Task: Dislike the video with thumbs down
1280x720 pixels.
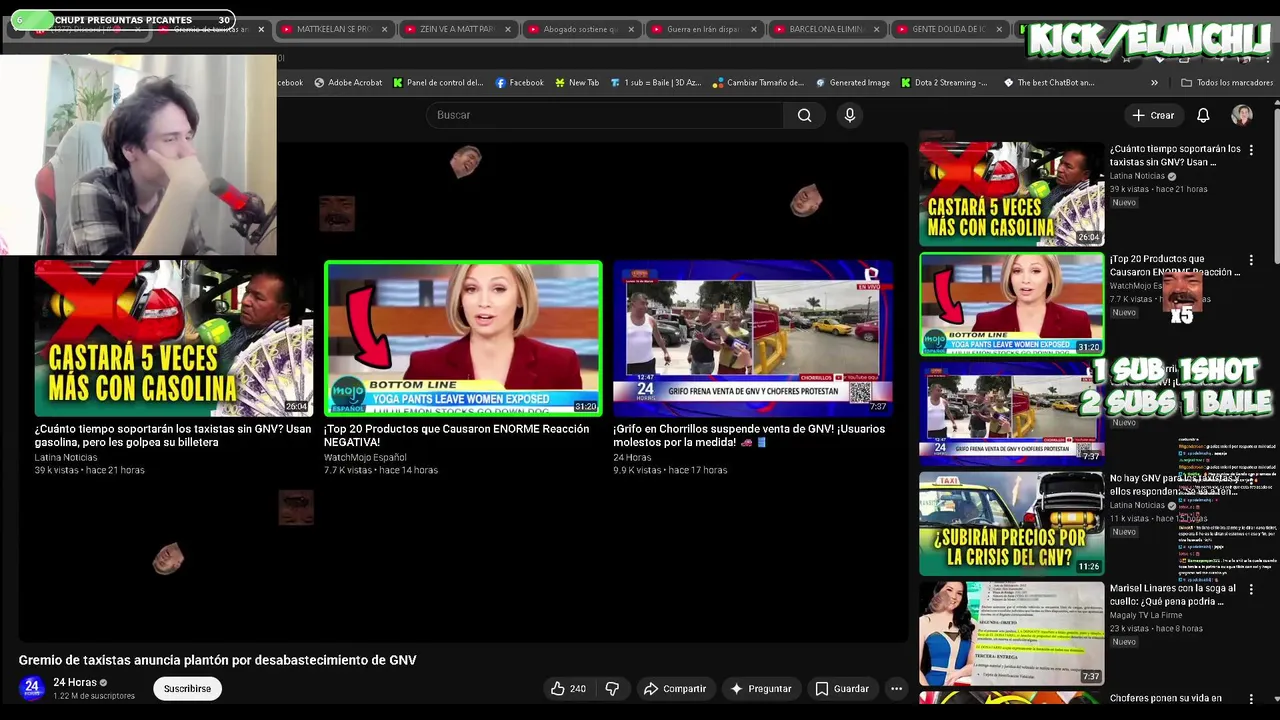Action: 612,688
